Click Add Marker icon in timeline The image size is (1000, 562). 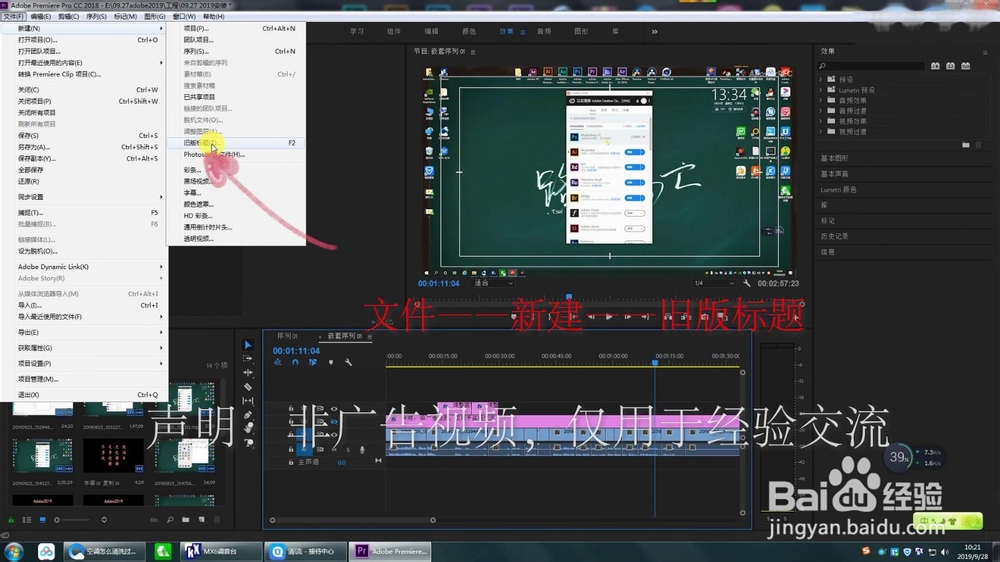(330, 362)
